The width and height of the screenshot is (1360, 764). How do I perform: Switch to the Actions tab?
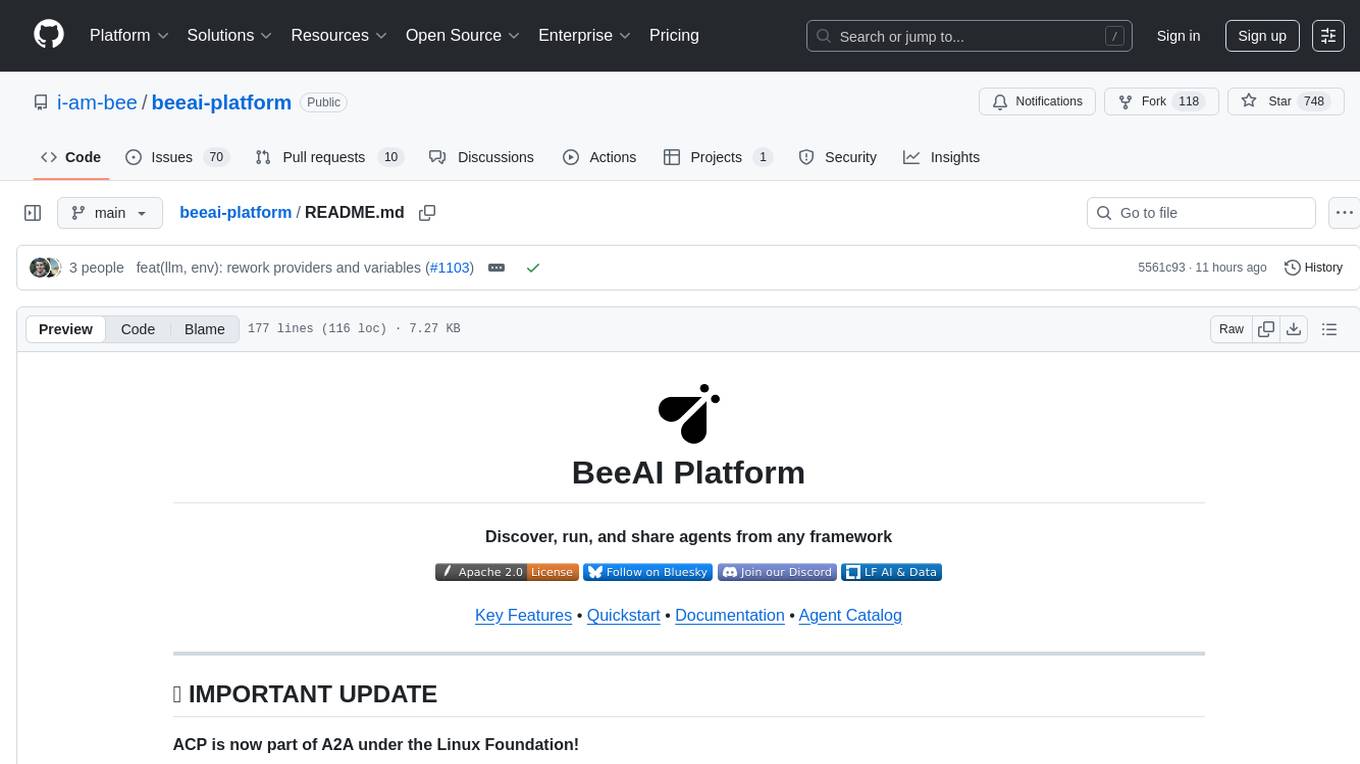pos(599,157)
